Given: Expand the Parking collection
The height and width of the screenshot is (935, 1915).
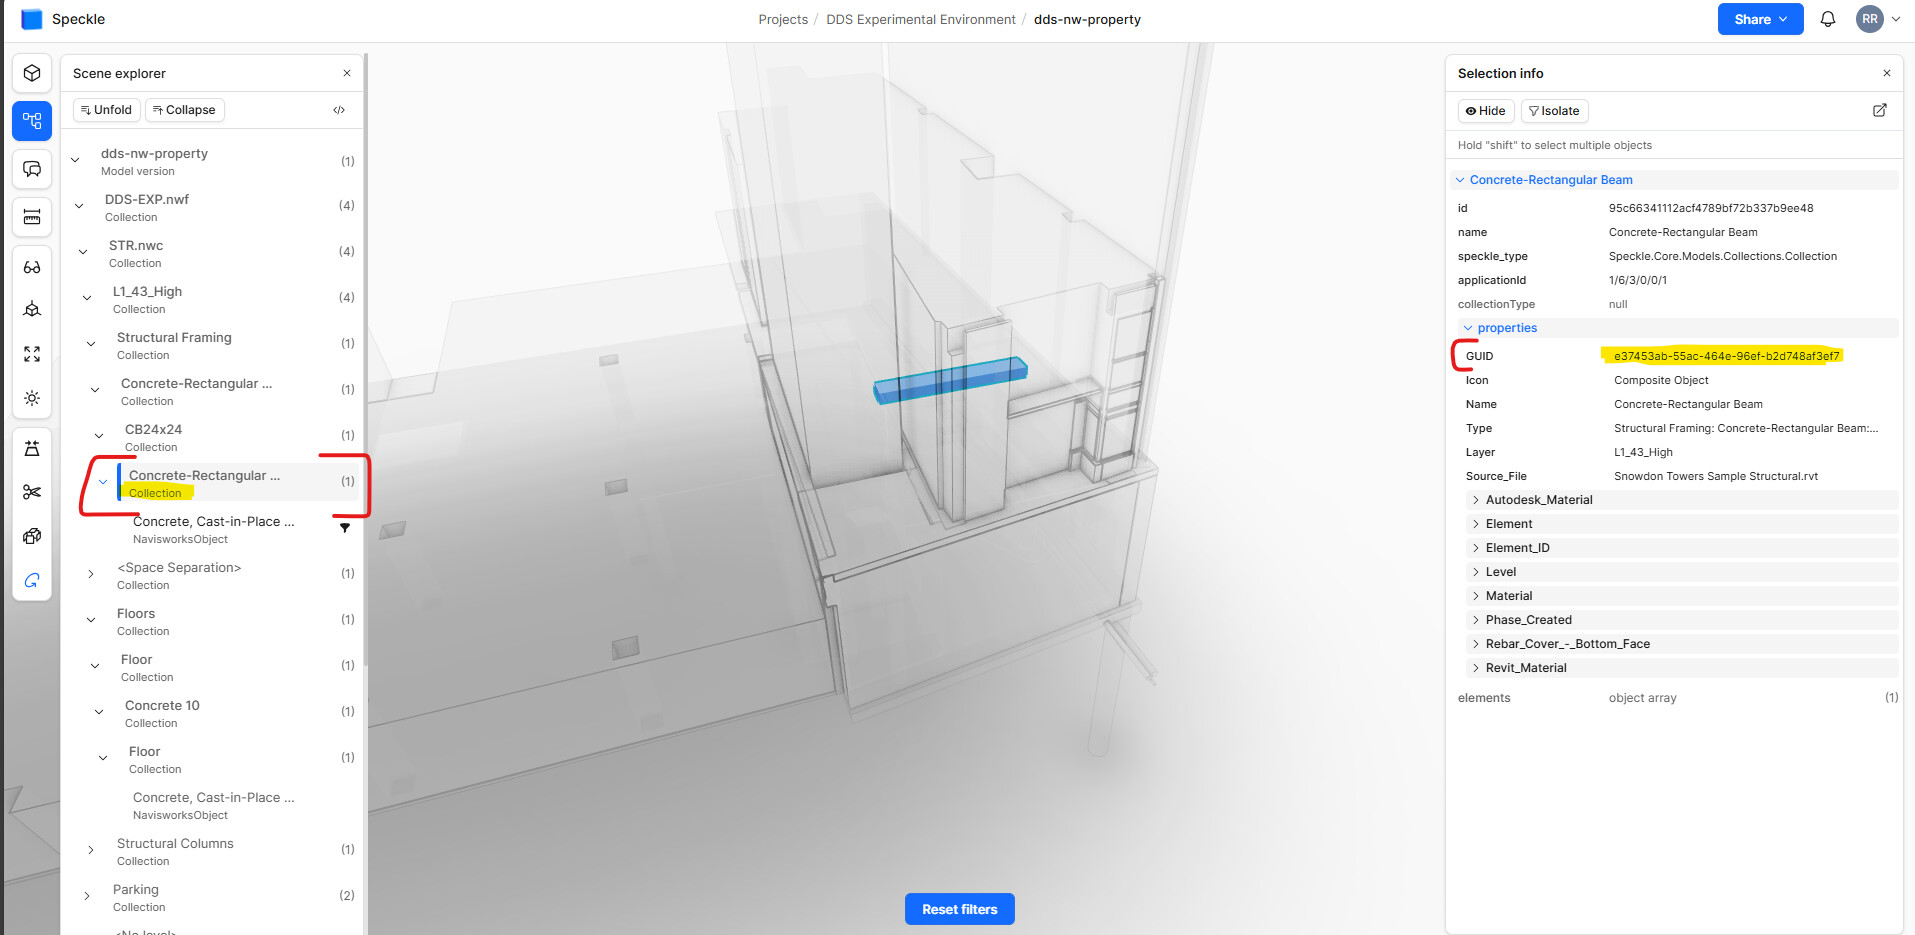Looking at the screenshot, I should pos(87,896).
